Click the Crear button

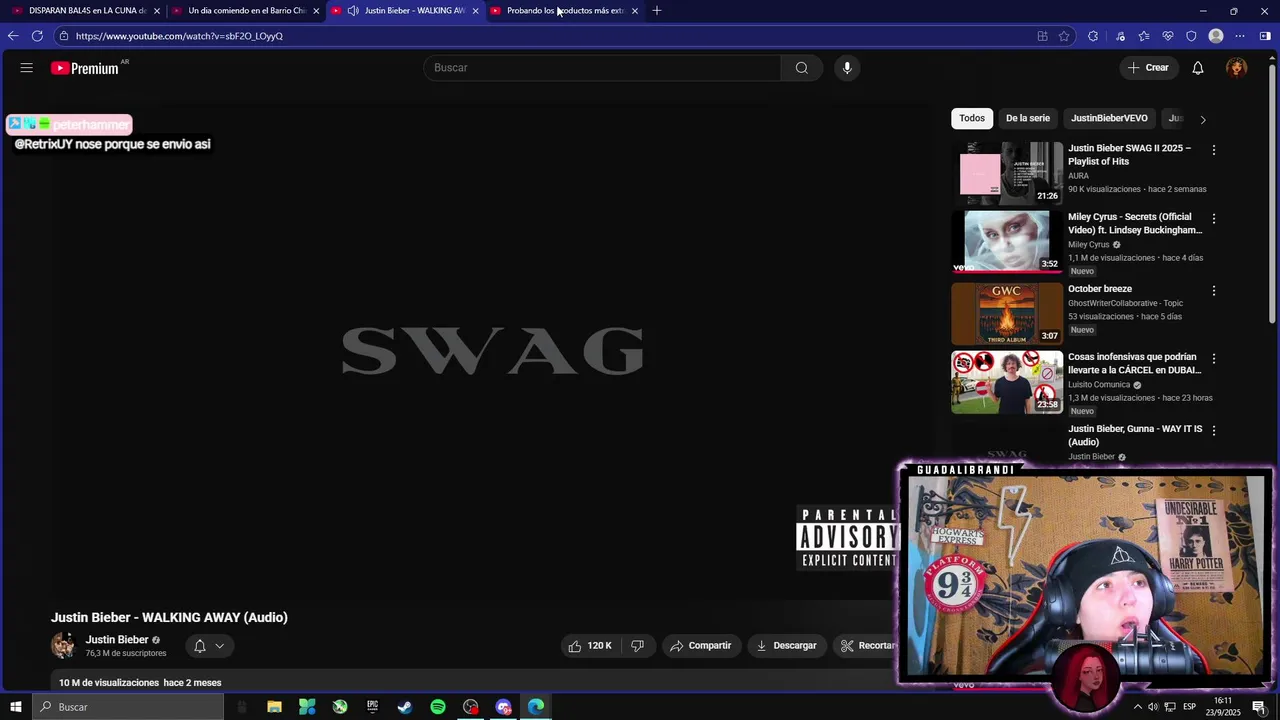pyautogui.click(x=1148, y=68)
